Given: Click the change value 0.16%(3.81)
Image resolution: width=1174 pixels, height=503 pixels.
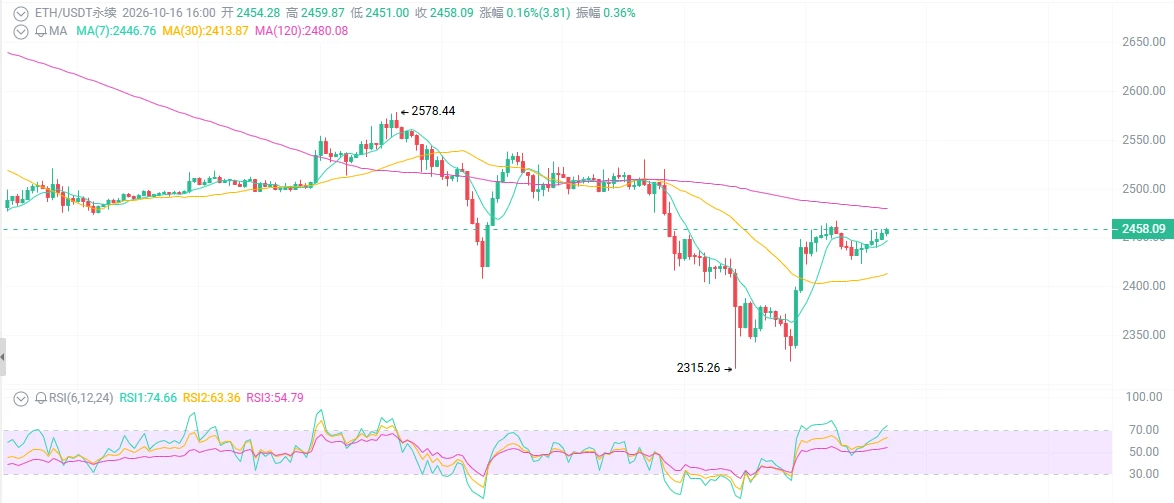Looking at the screenshot, I should pos(536,13).
